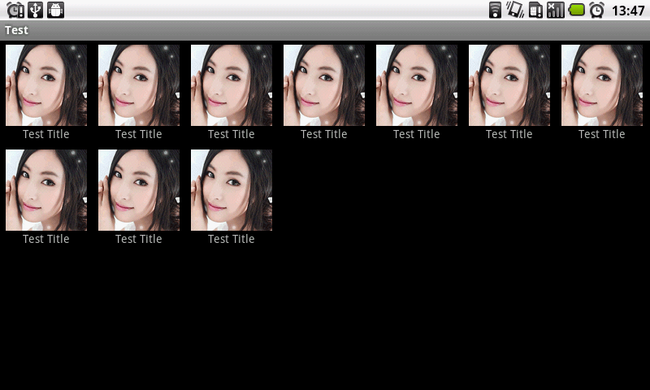The height and width of the screenshot is (390, 650).
Task: Tap the "Test" app title bar text
Action: [17, 30]
